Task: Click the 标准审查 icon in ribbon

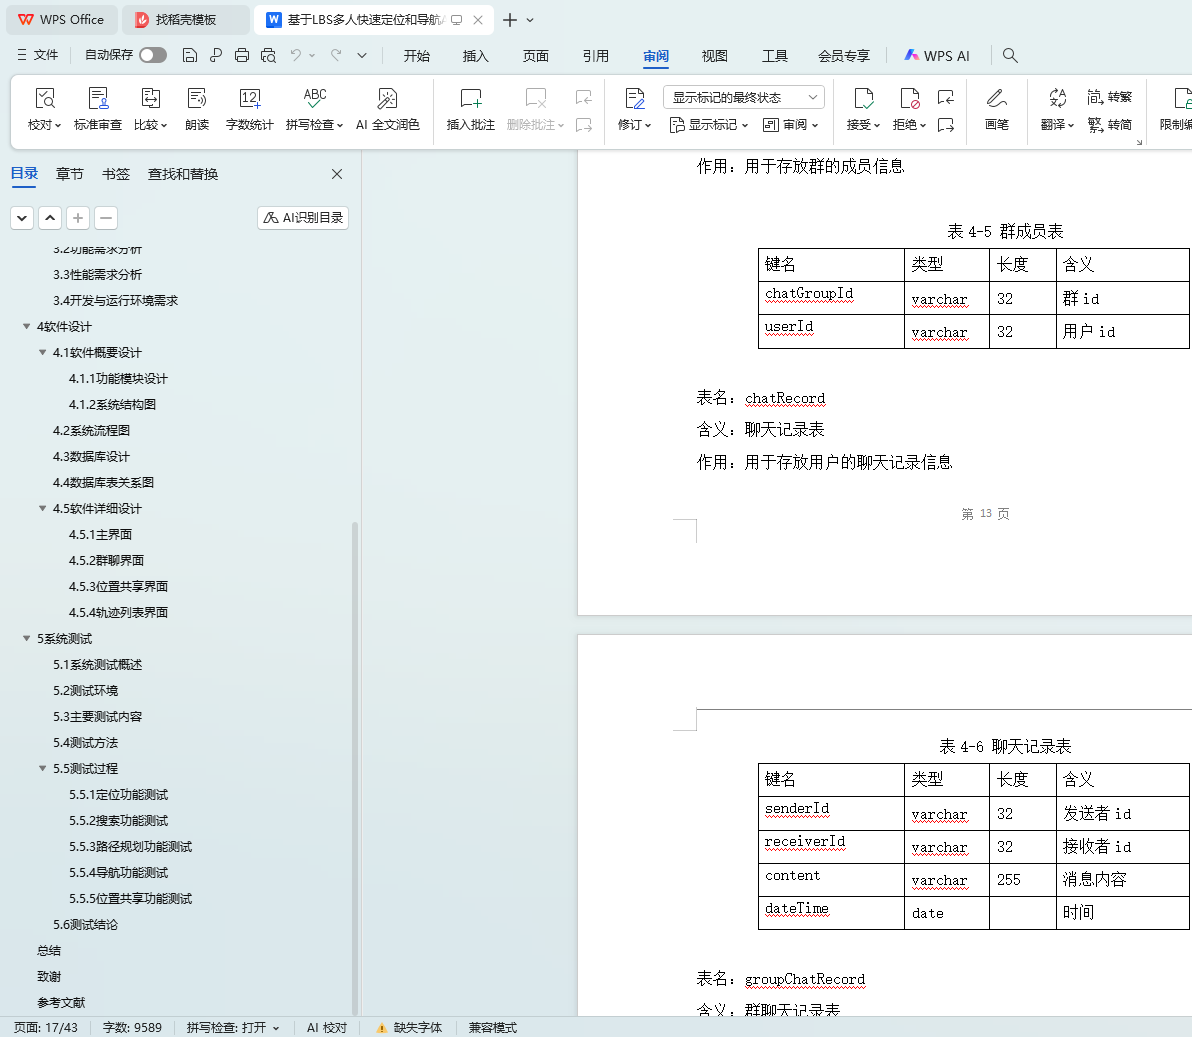Action: click(98, 99)
